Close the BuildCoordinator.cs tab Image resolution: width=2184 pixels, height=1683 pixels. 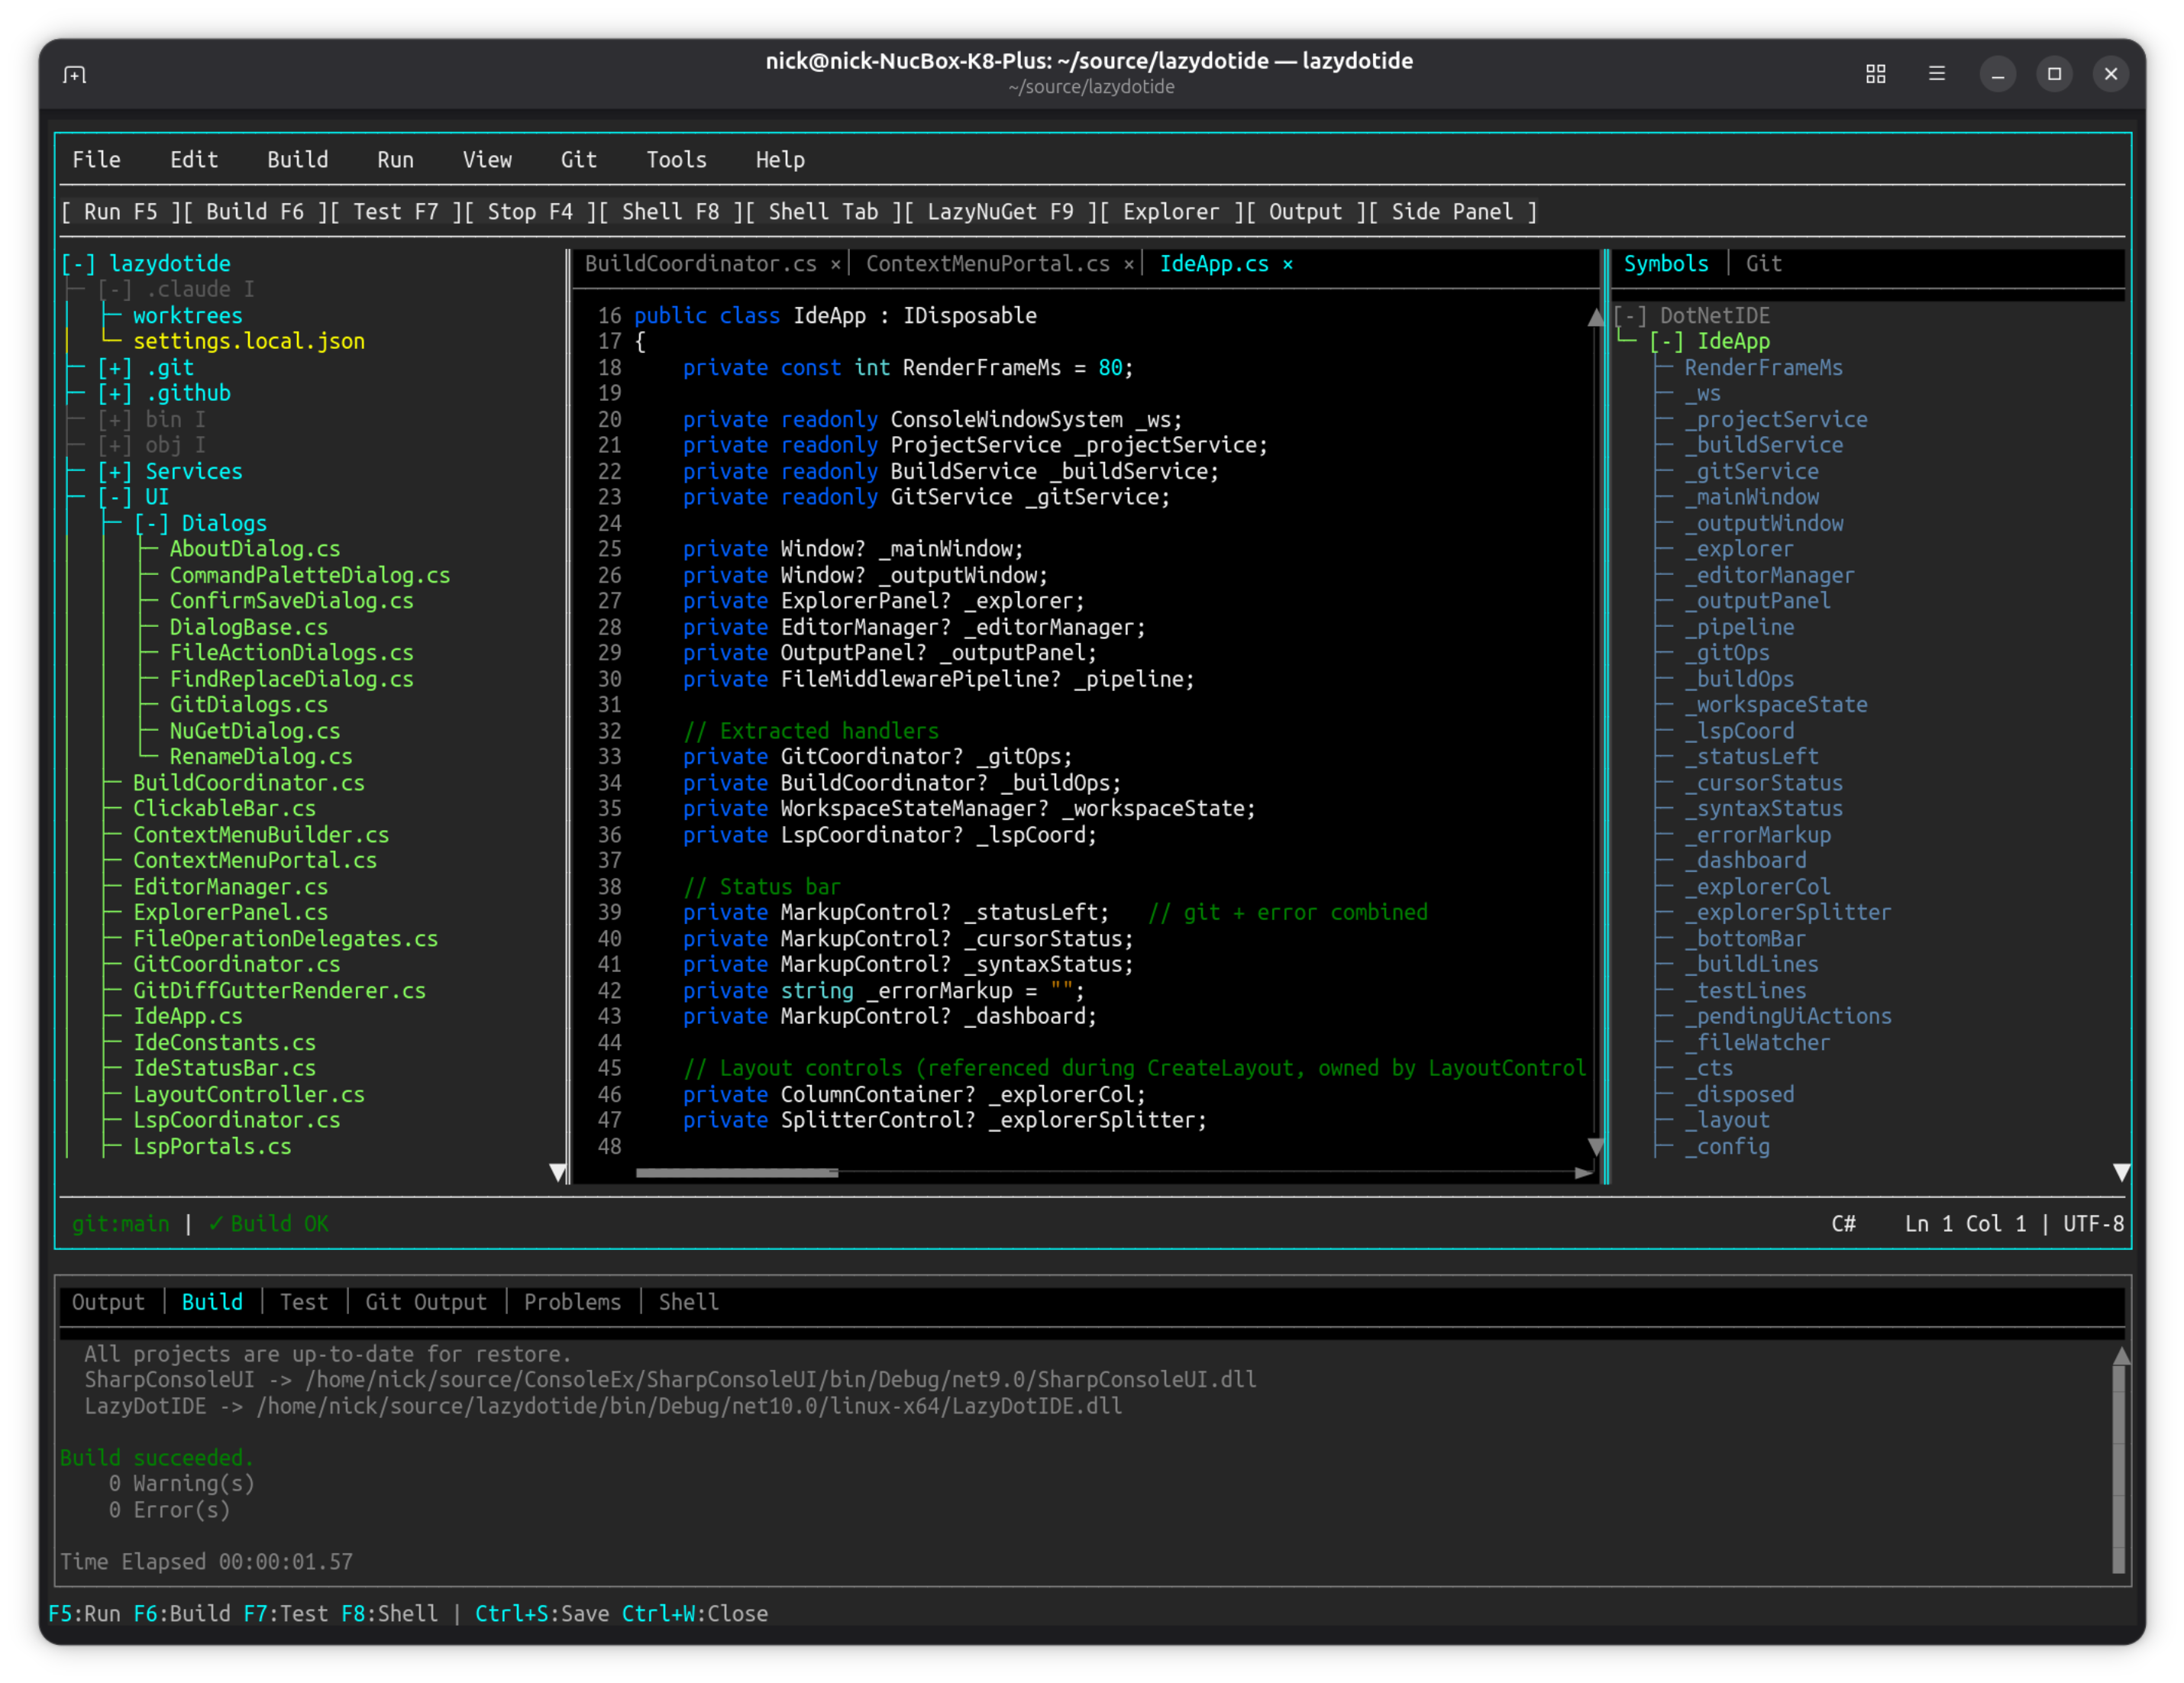coord(835,264)
